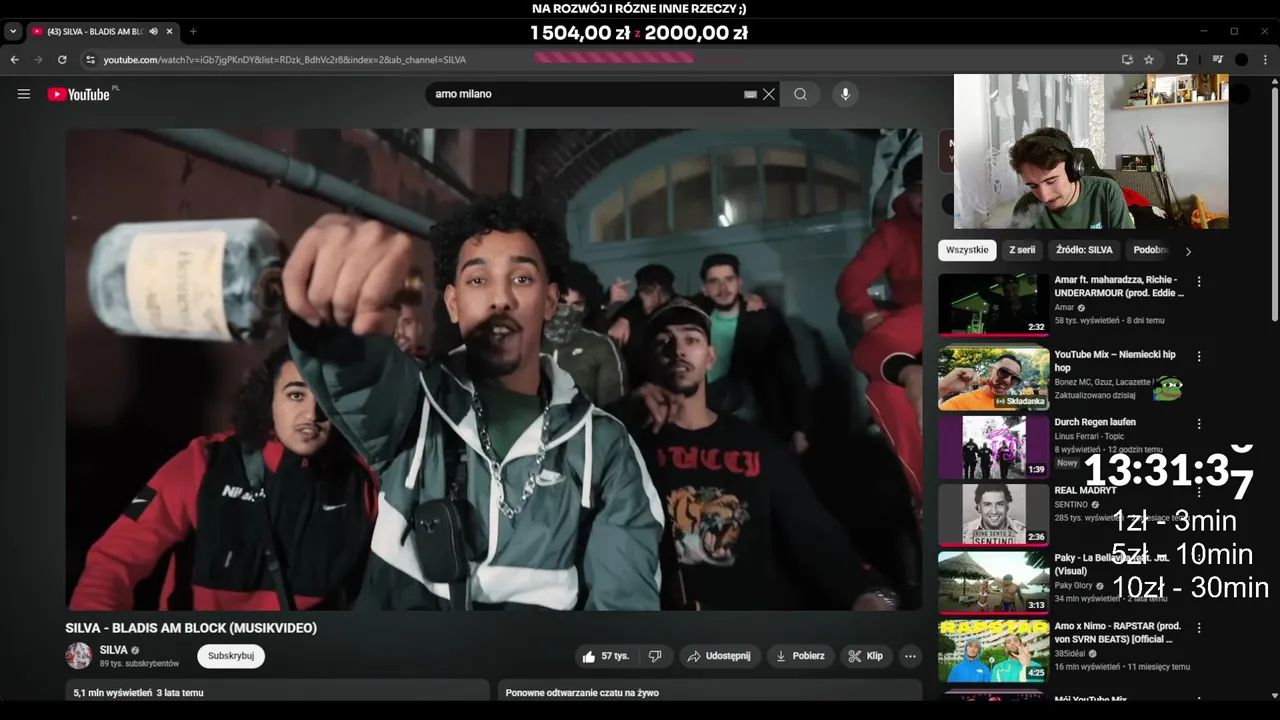Open SILVA channel name link
The height and width of the screenshot is (720, 1280).
pos(114,650)
